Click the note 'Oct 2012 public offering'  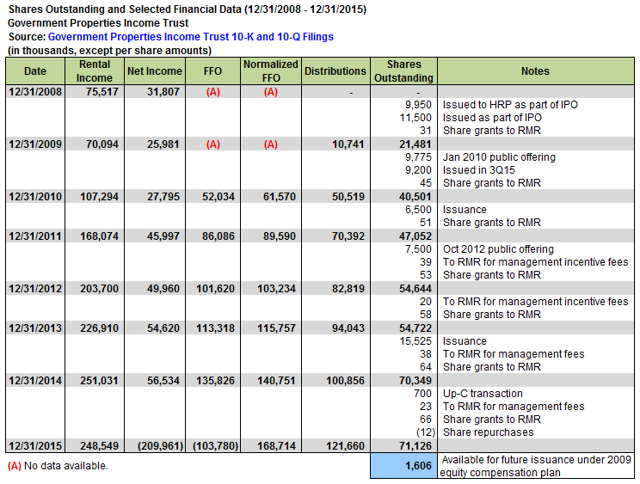pos(498,249)
